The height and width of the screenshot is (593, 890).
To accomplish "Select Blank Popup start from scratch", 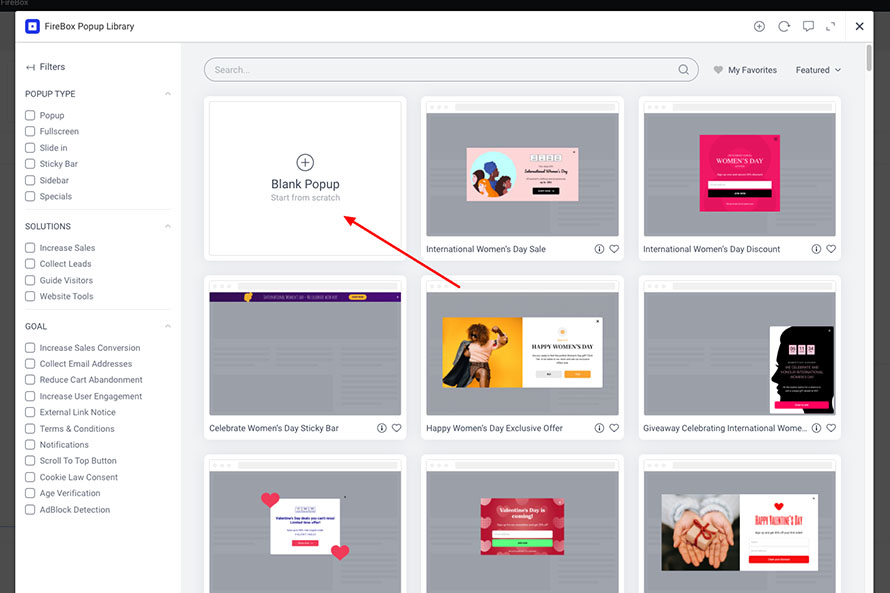I will point(305,178).
